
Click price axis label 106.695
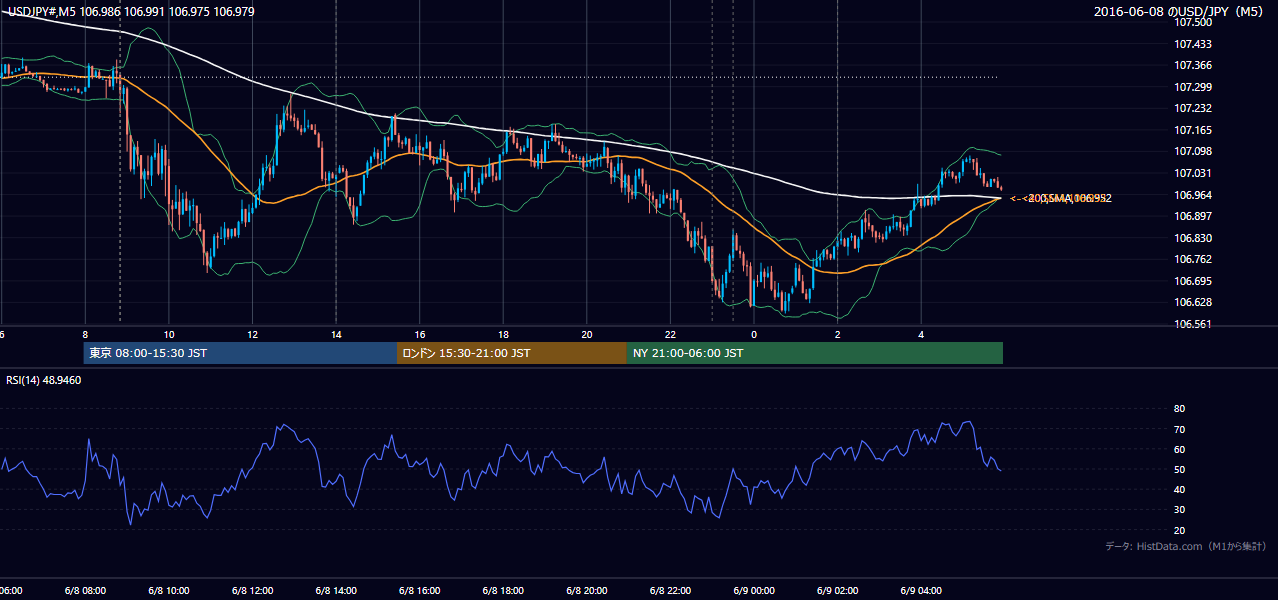point(1194,281)
